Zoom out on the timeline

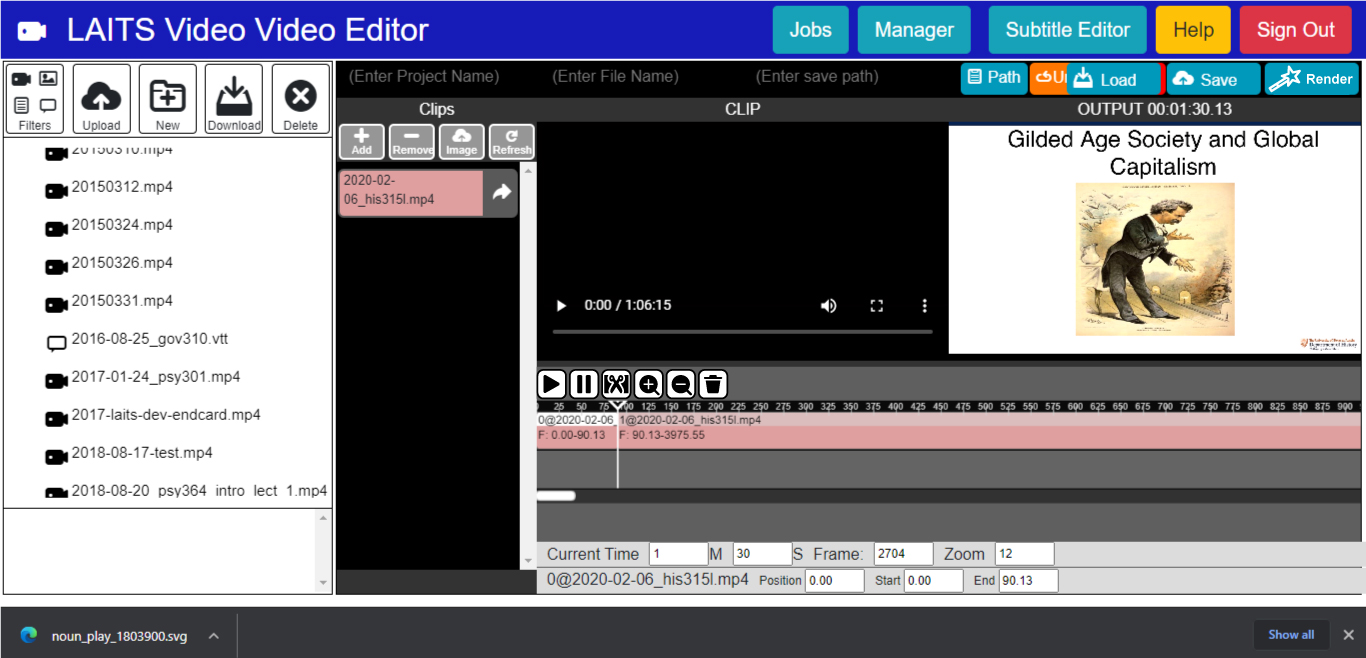pyautogui.click(x=681, y=384)
